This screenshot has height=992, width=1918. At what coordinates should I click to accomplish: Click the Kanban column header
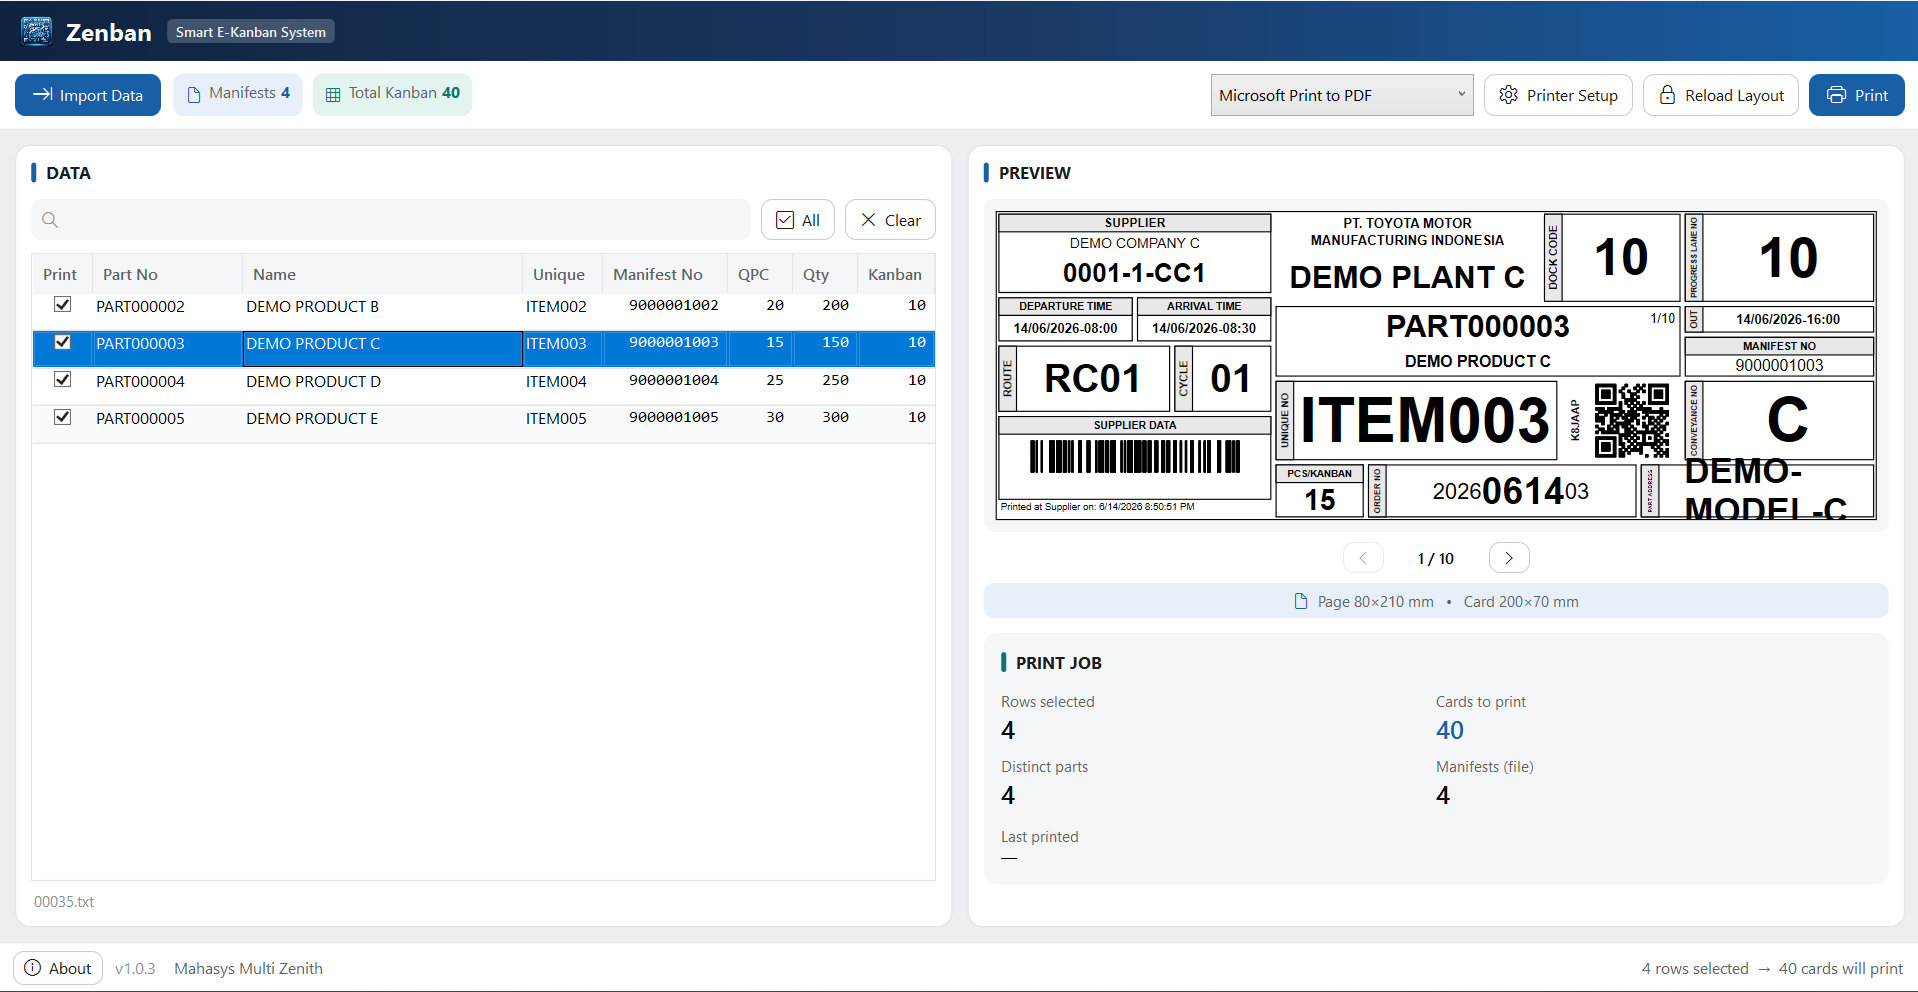click(896, 274)
